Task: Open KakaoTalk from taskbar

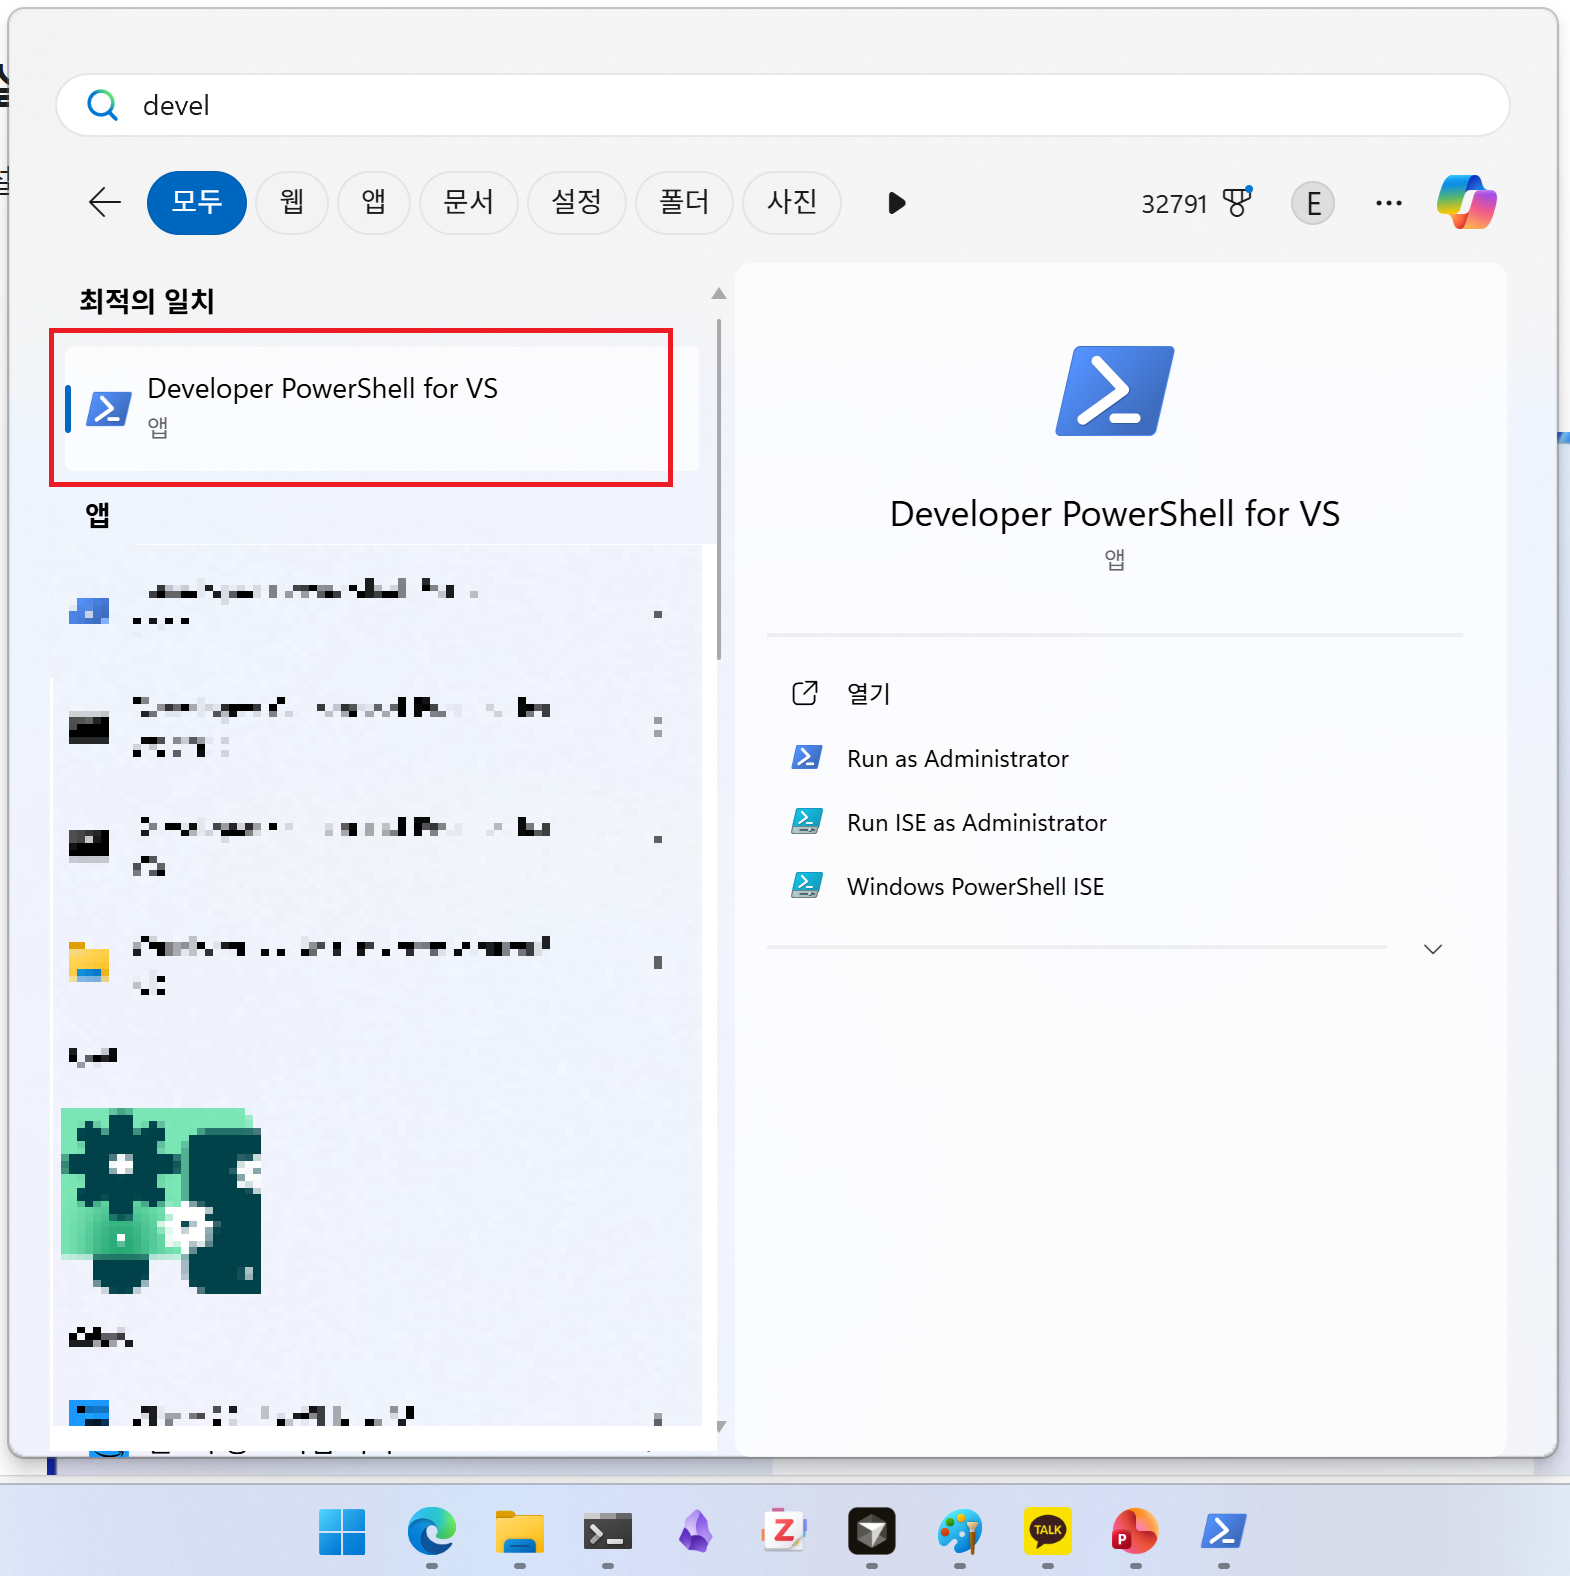Action: [x=1048, y=1532]
